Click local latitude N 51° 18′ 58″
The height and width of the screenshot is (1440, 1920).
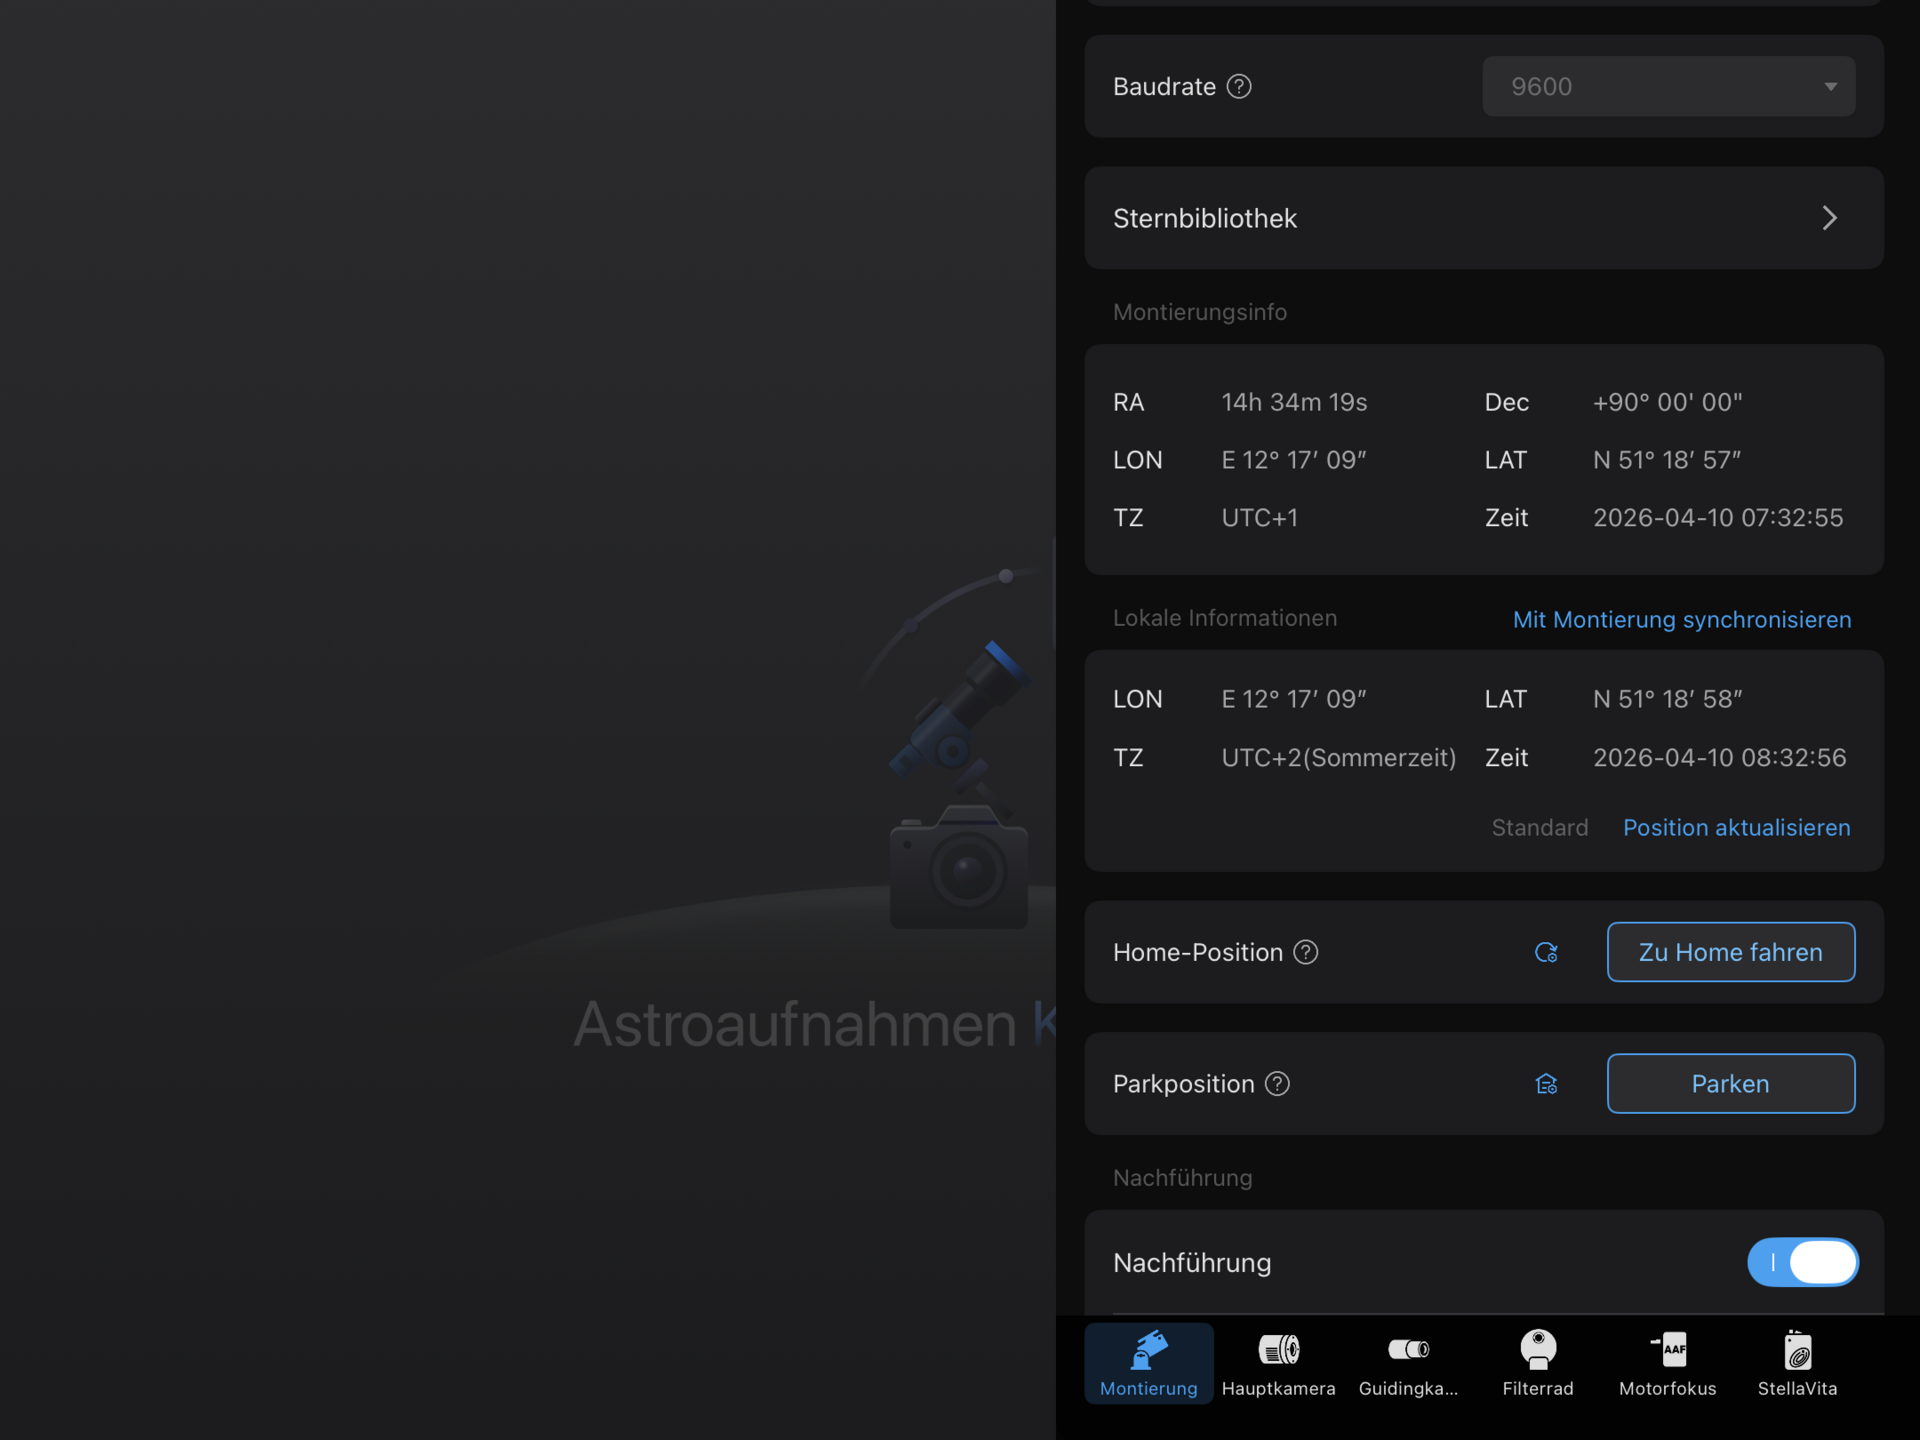pyautogui.click(x=1667, y=700)
